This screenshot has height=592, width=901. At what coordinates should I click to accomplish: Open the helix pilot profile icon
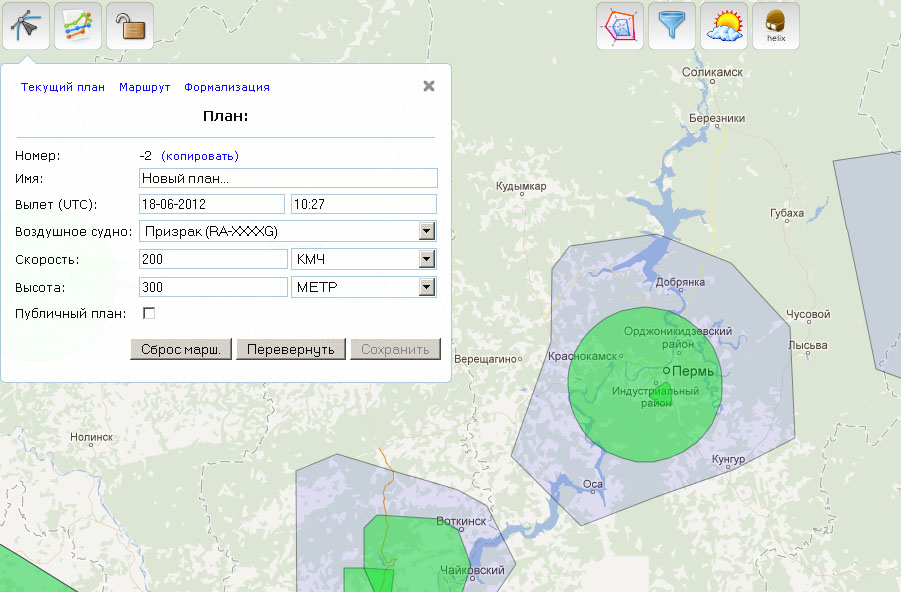[776, 26]
